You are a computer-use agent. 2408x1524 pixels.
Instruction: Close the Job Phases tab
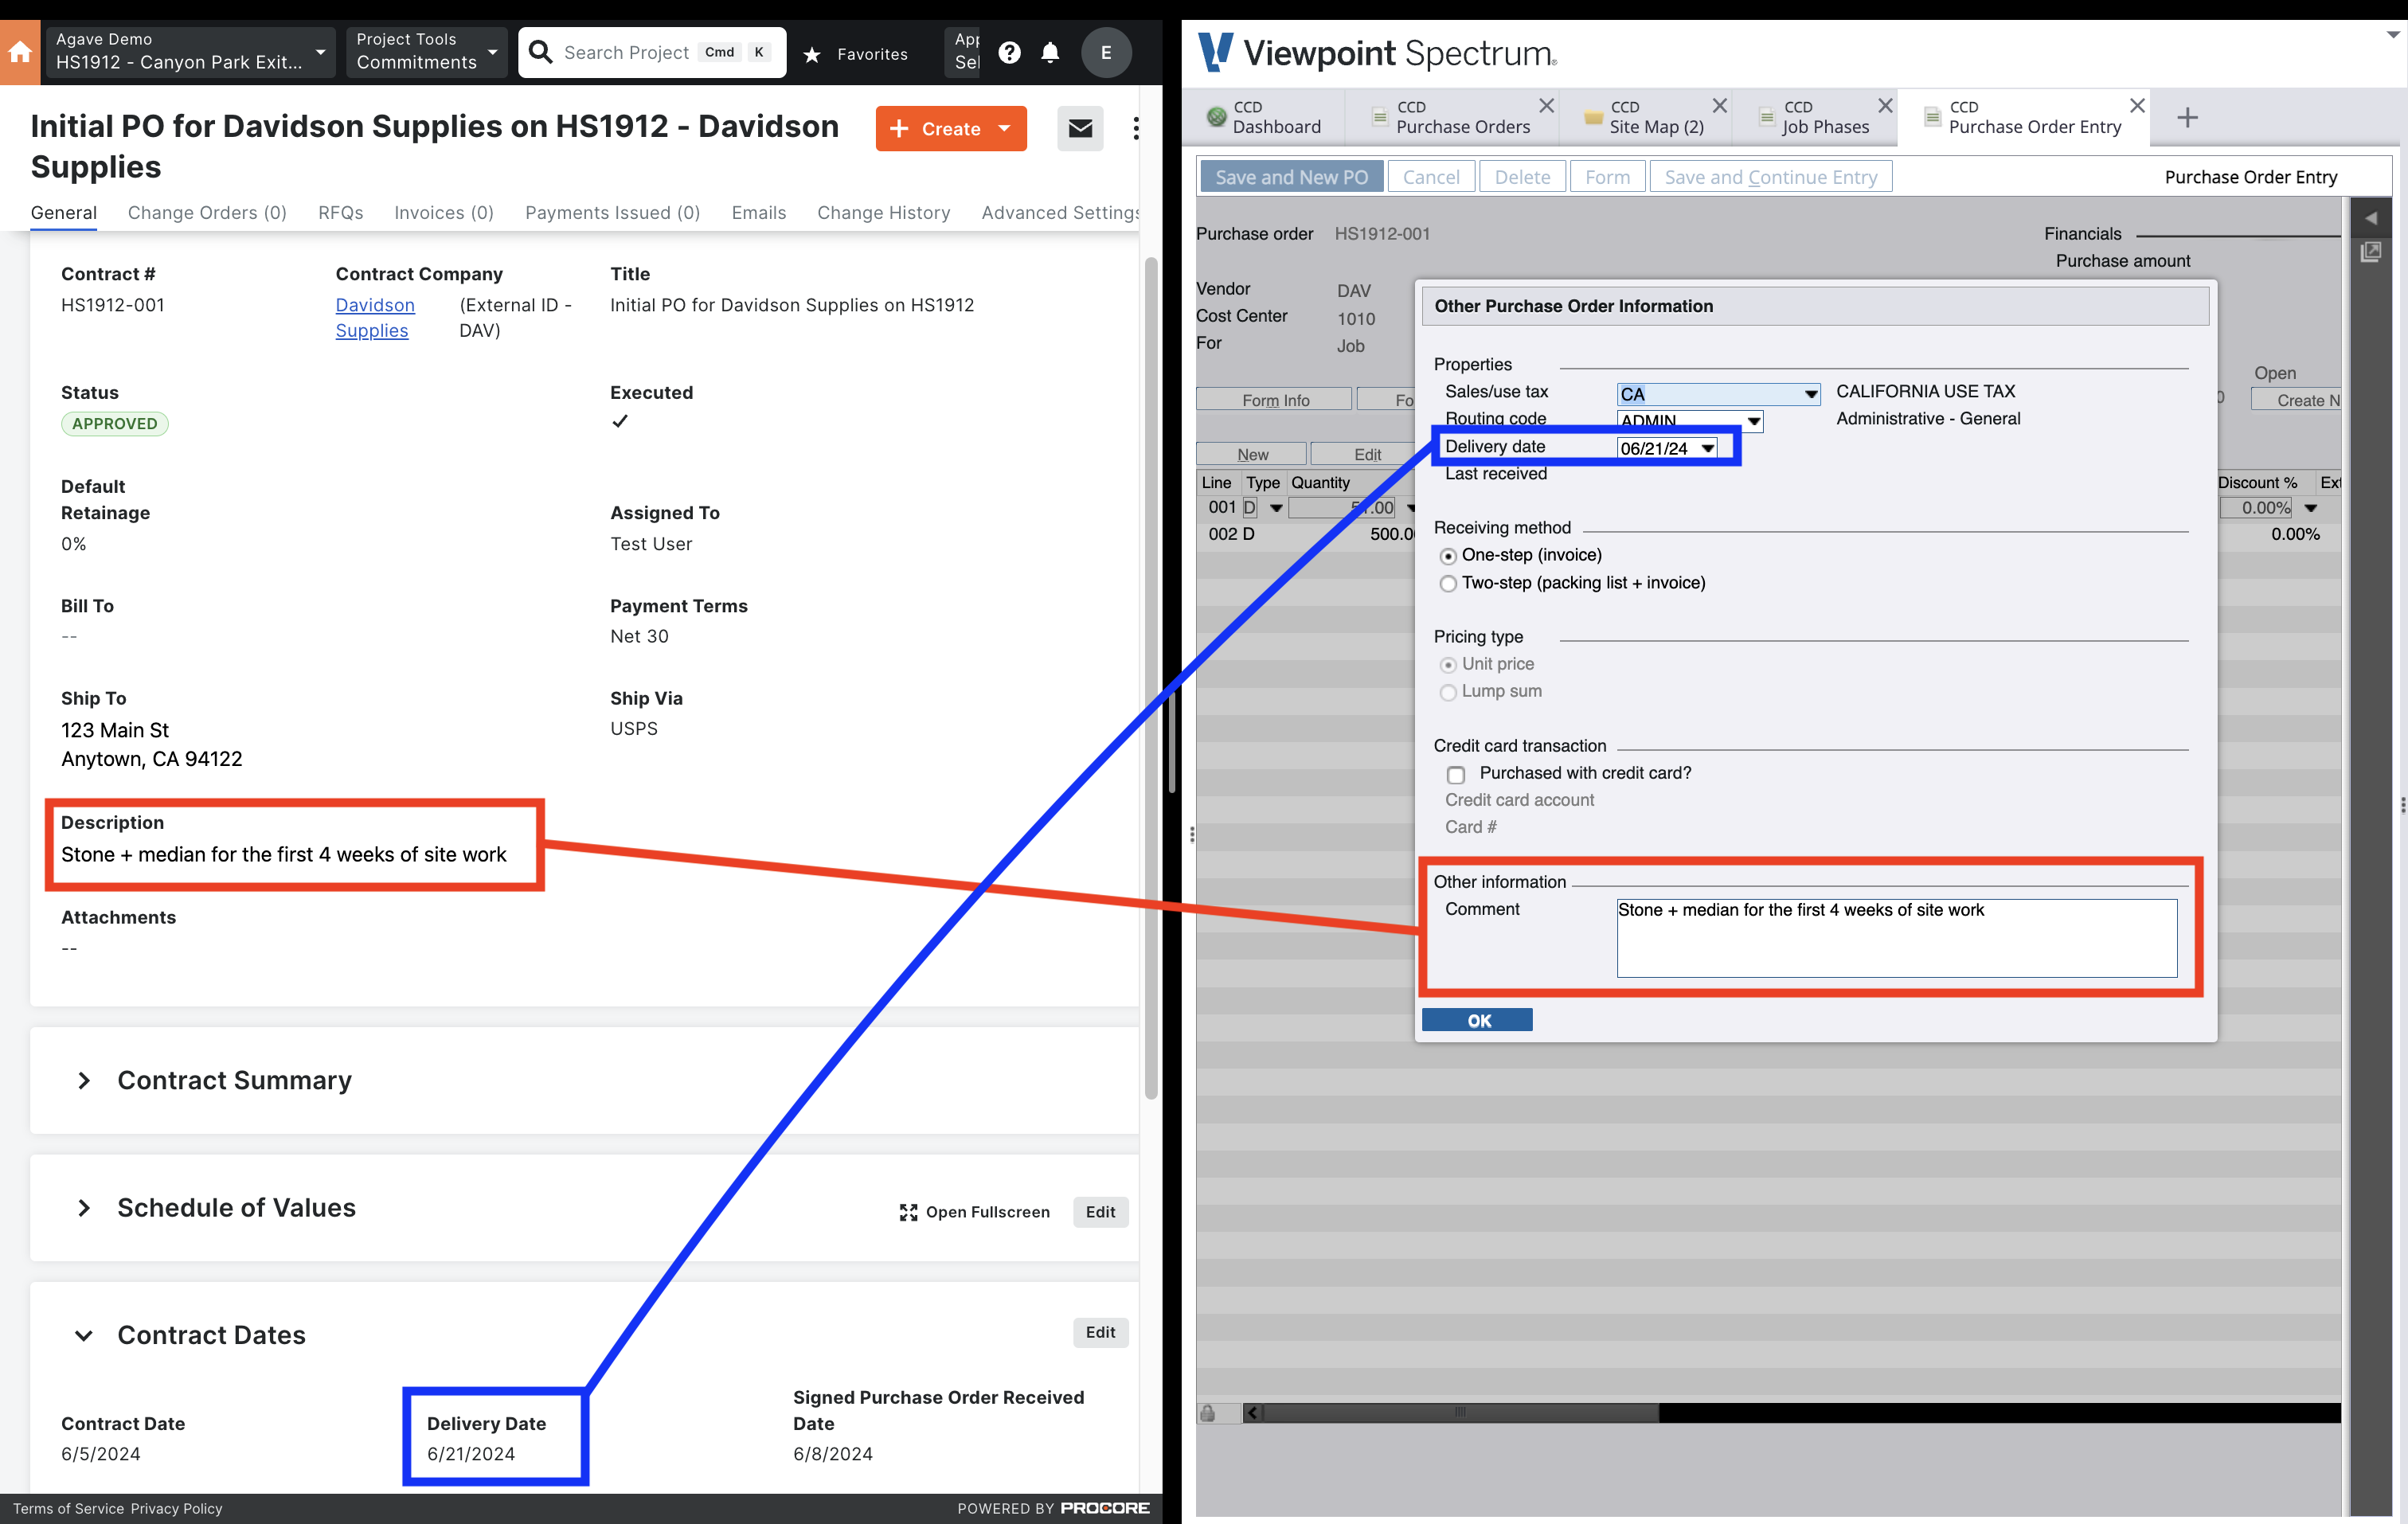1884,106
